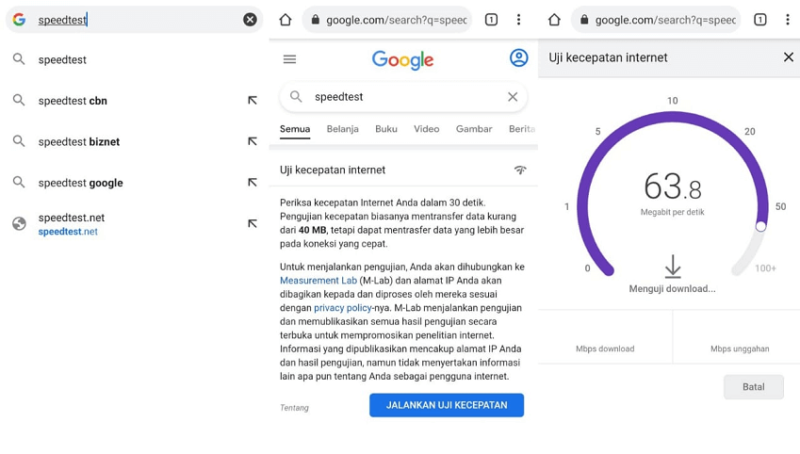Switch to the Belanja tab
Image resolution: width=800 pixels, height=454 pixels.
342,129
